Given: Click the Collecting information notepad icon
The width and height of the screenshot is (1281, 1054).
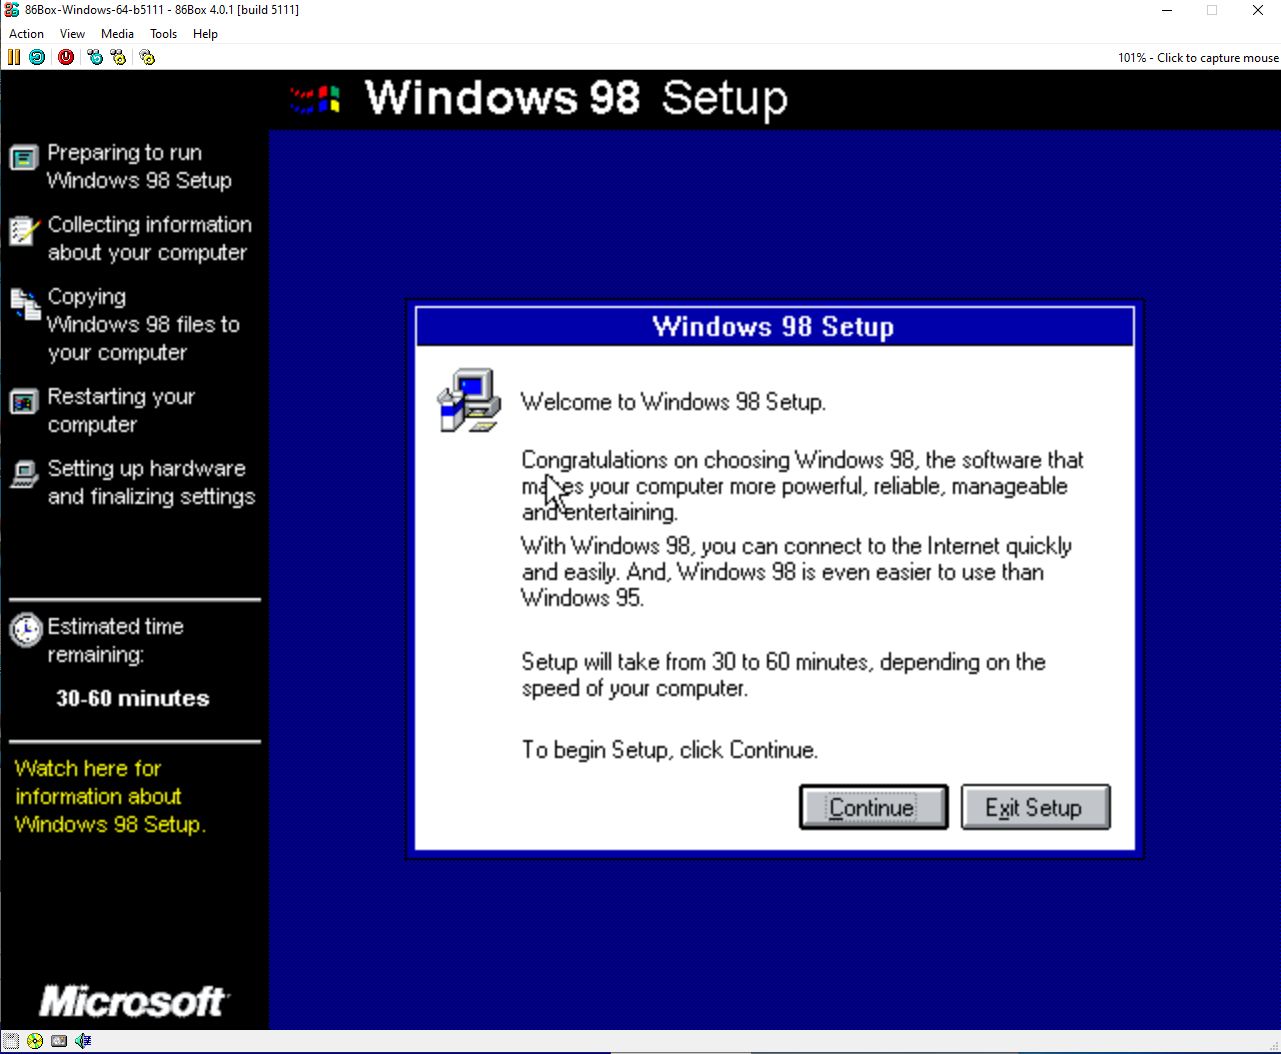Looking at the screenshot, I should [24, 231].
